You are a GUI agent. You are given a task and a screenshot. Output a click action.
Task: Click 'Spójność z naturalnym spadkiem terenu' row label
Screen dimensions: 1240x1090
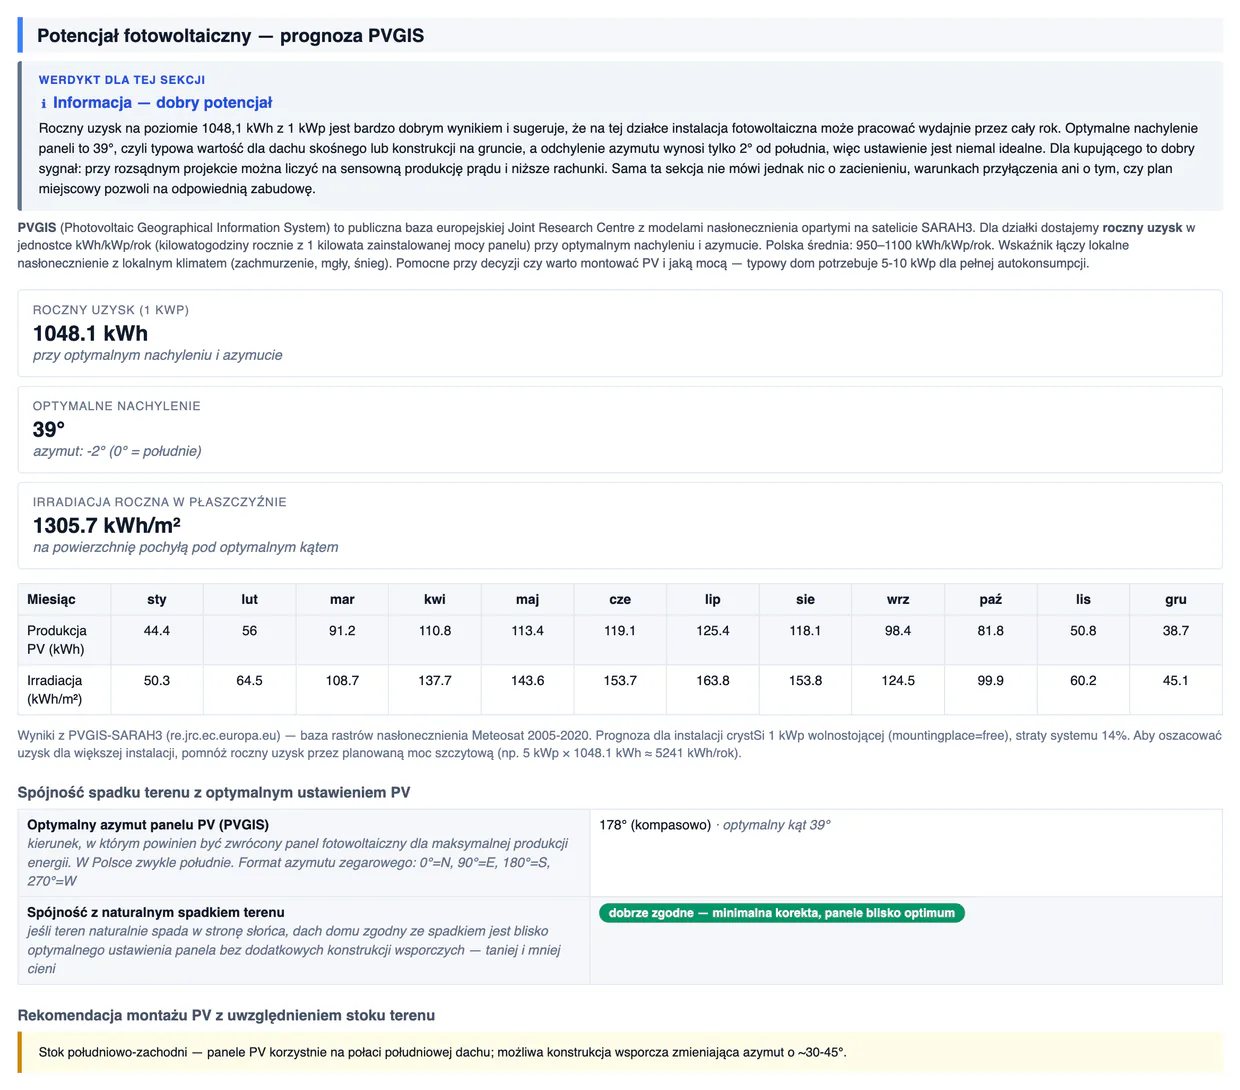point(156,912)
